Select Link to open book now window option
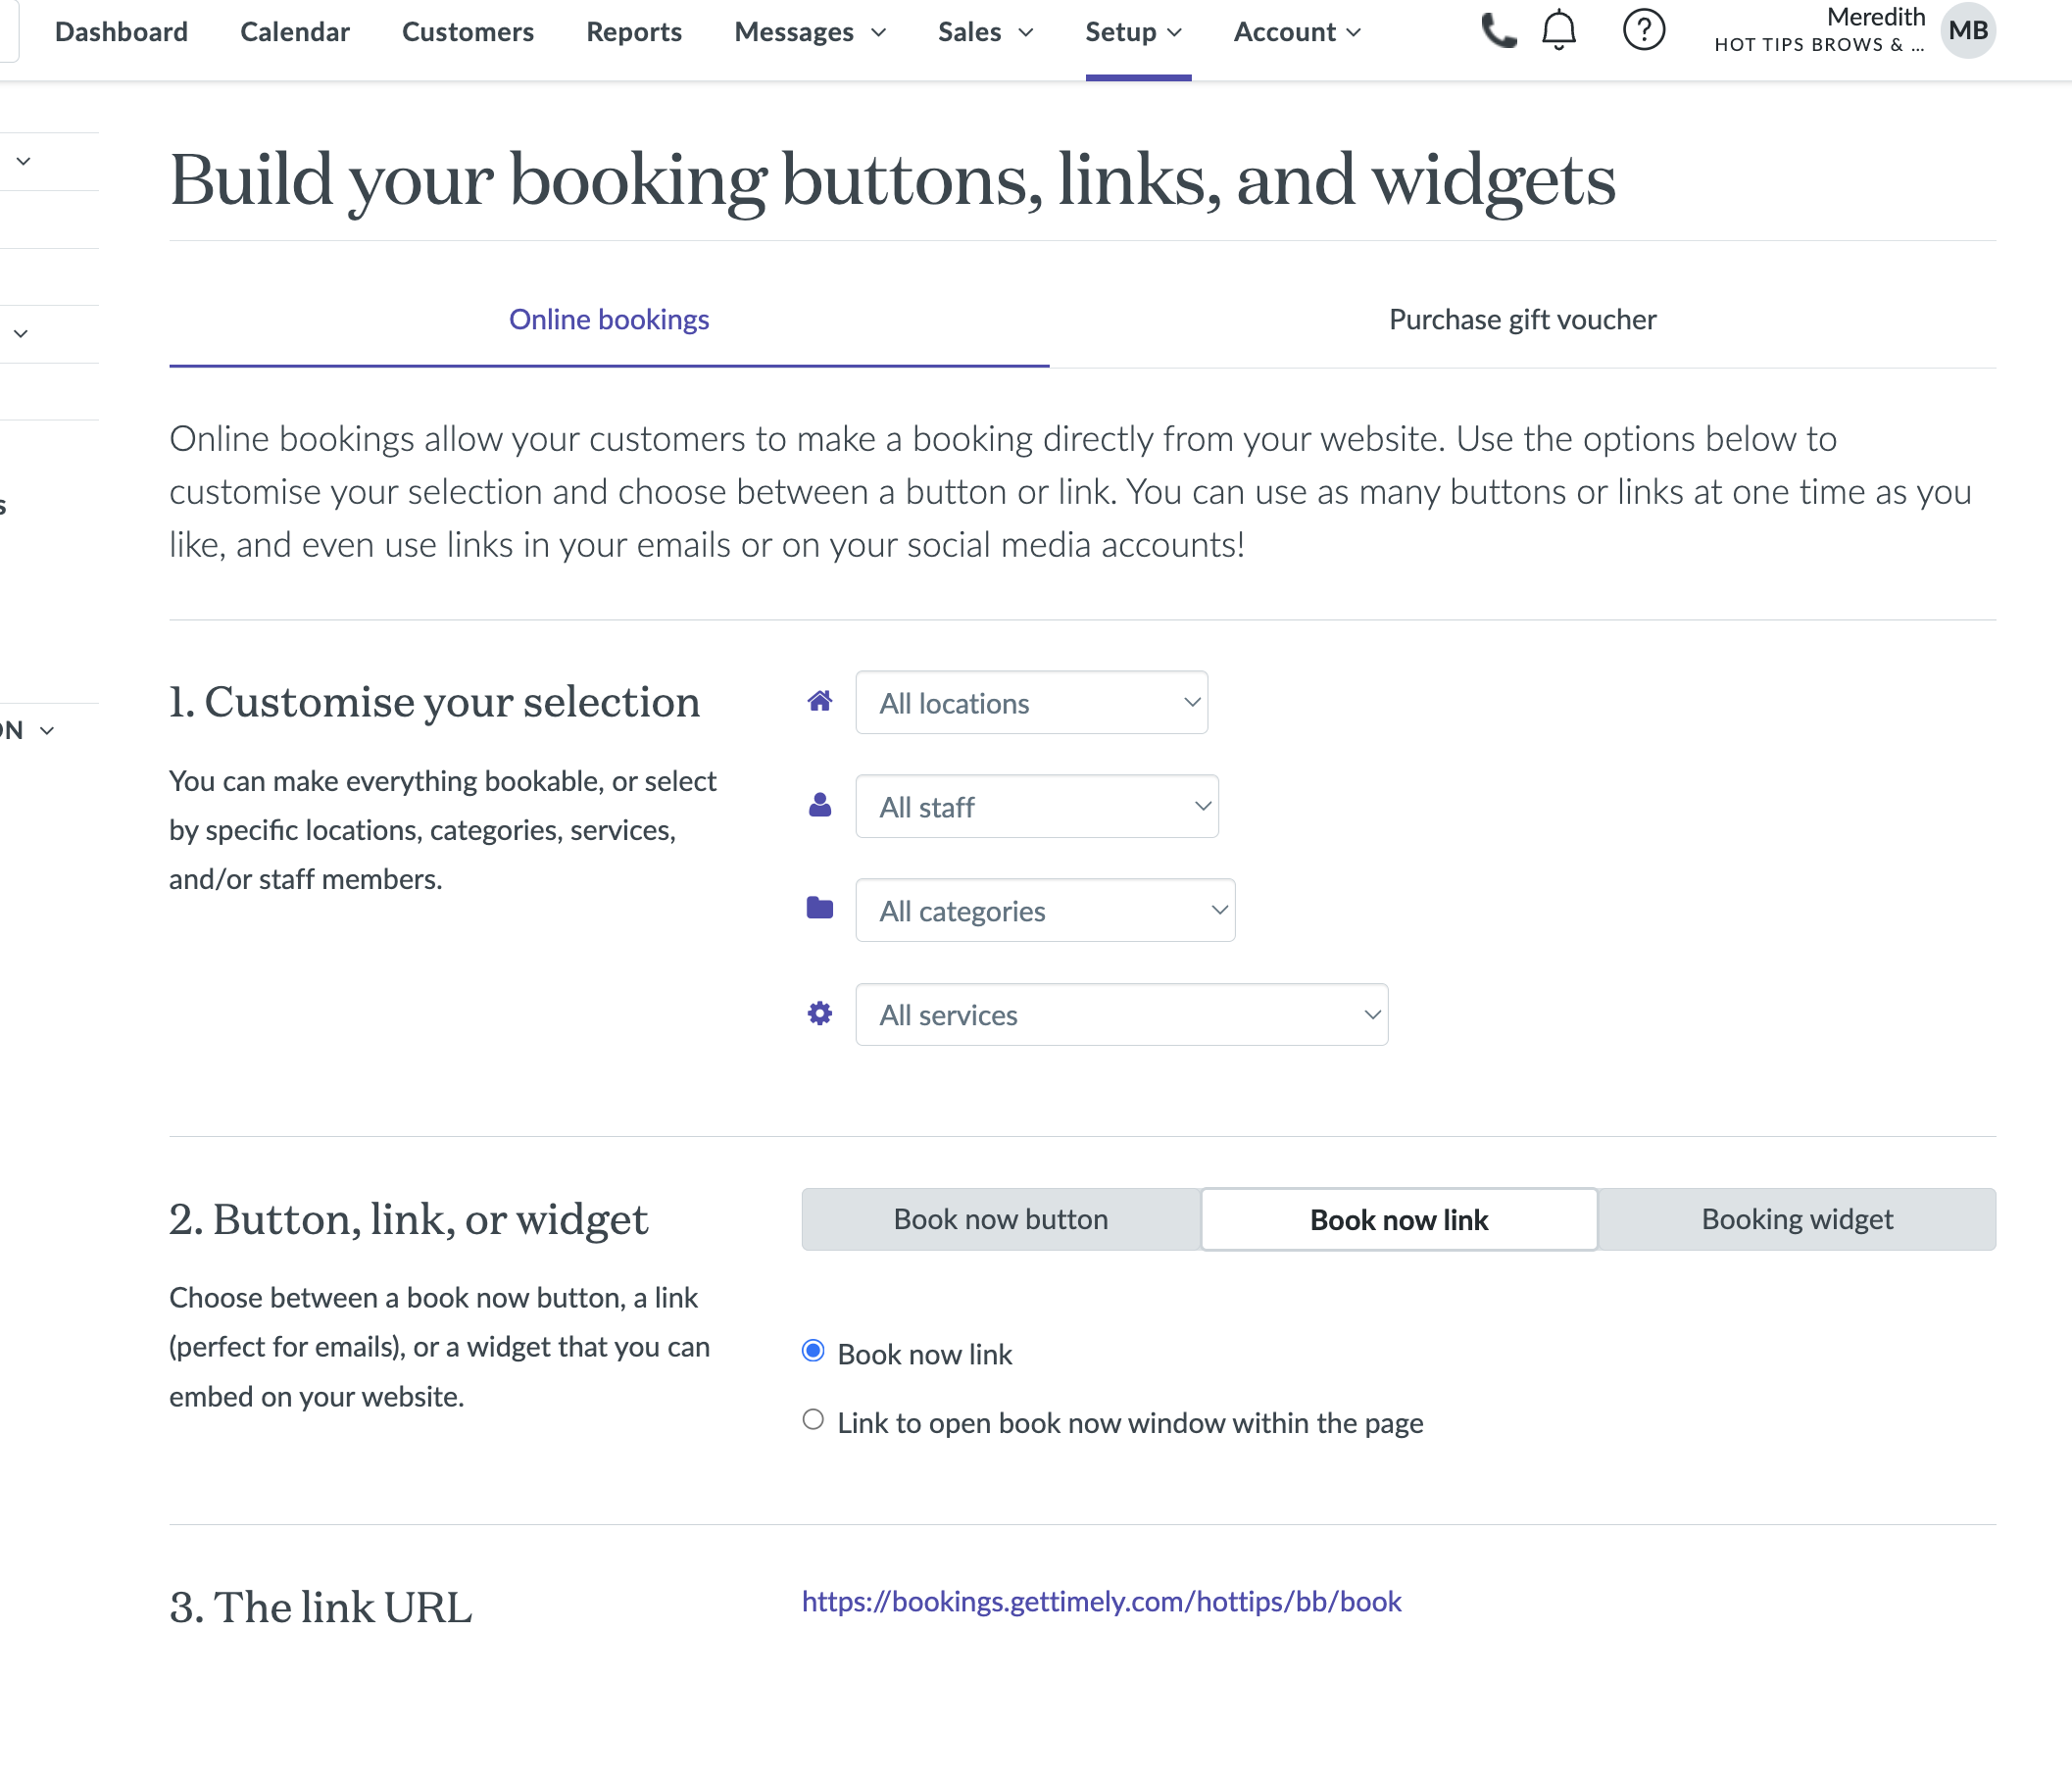Image resolution: width=2072 pixels, height=1780 pixels. click(813, 1420)
